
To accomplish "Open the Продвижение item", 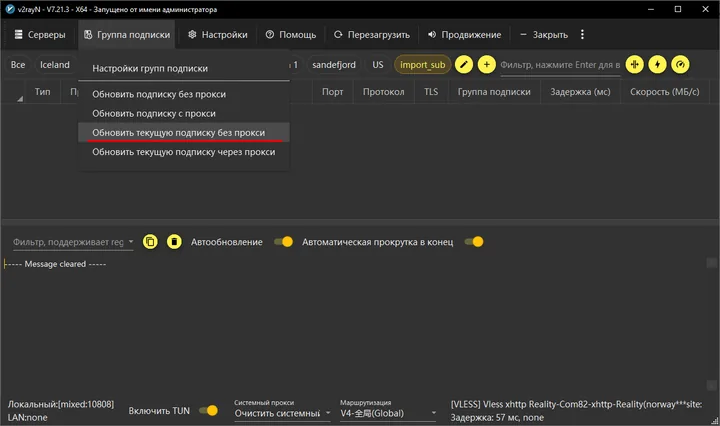I will tap(465, 34).
